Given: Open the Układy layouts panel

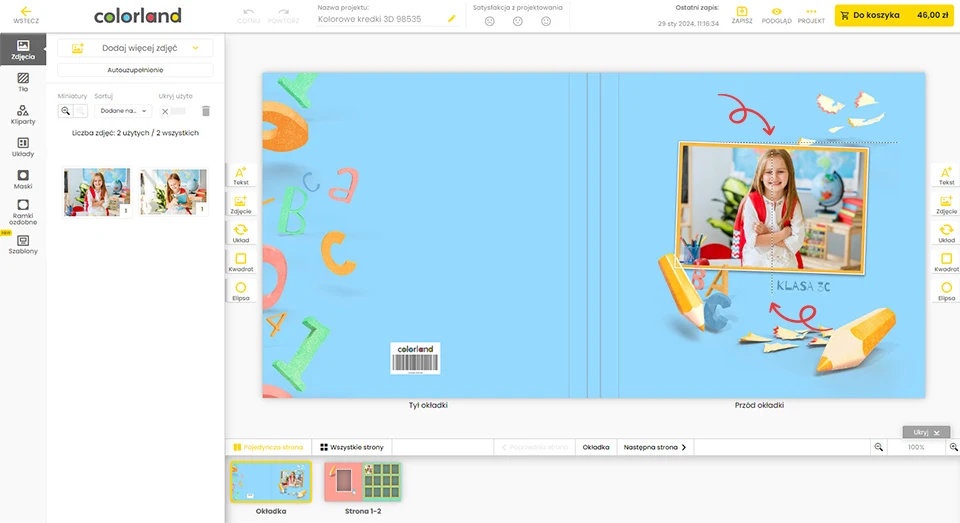Looking at the screenshot, I should [23, 147].
